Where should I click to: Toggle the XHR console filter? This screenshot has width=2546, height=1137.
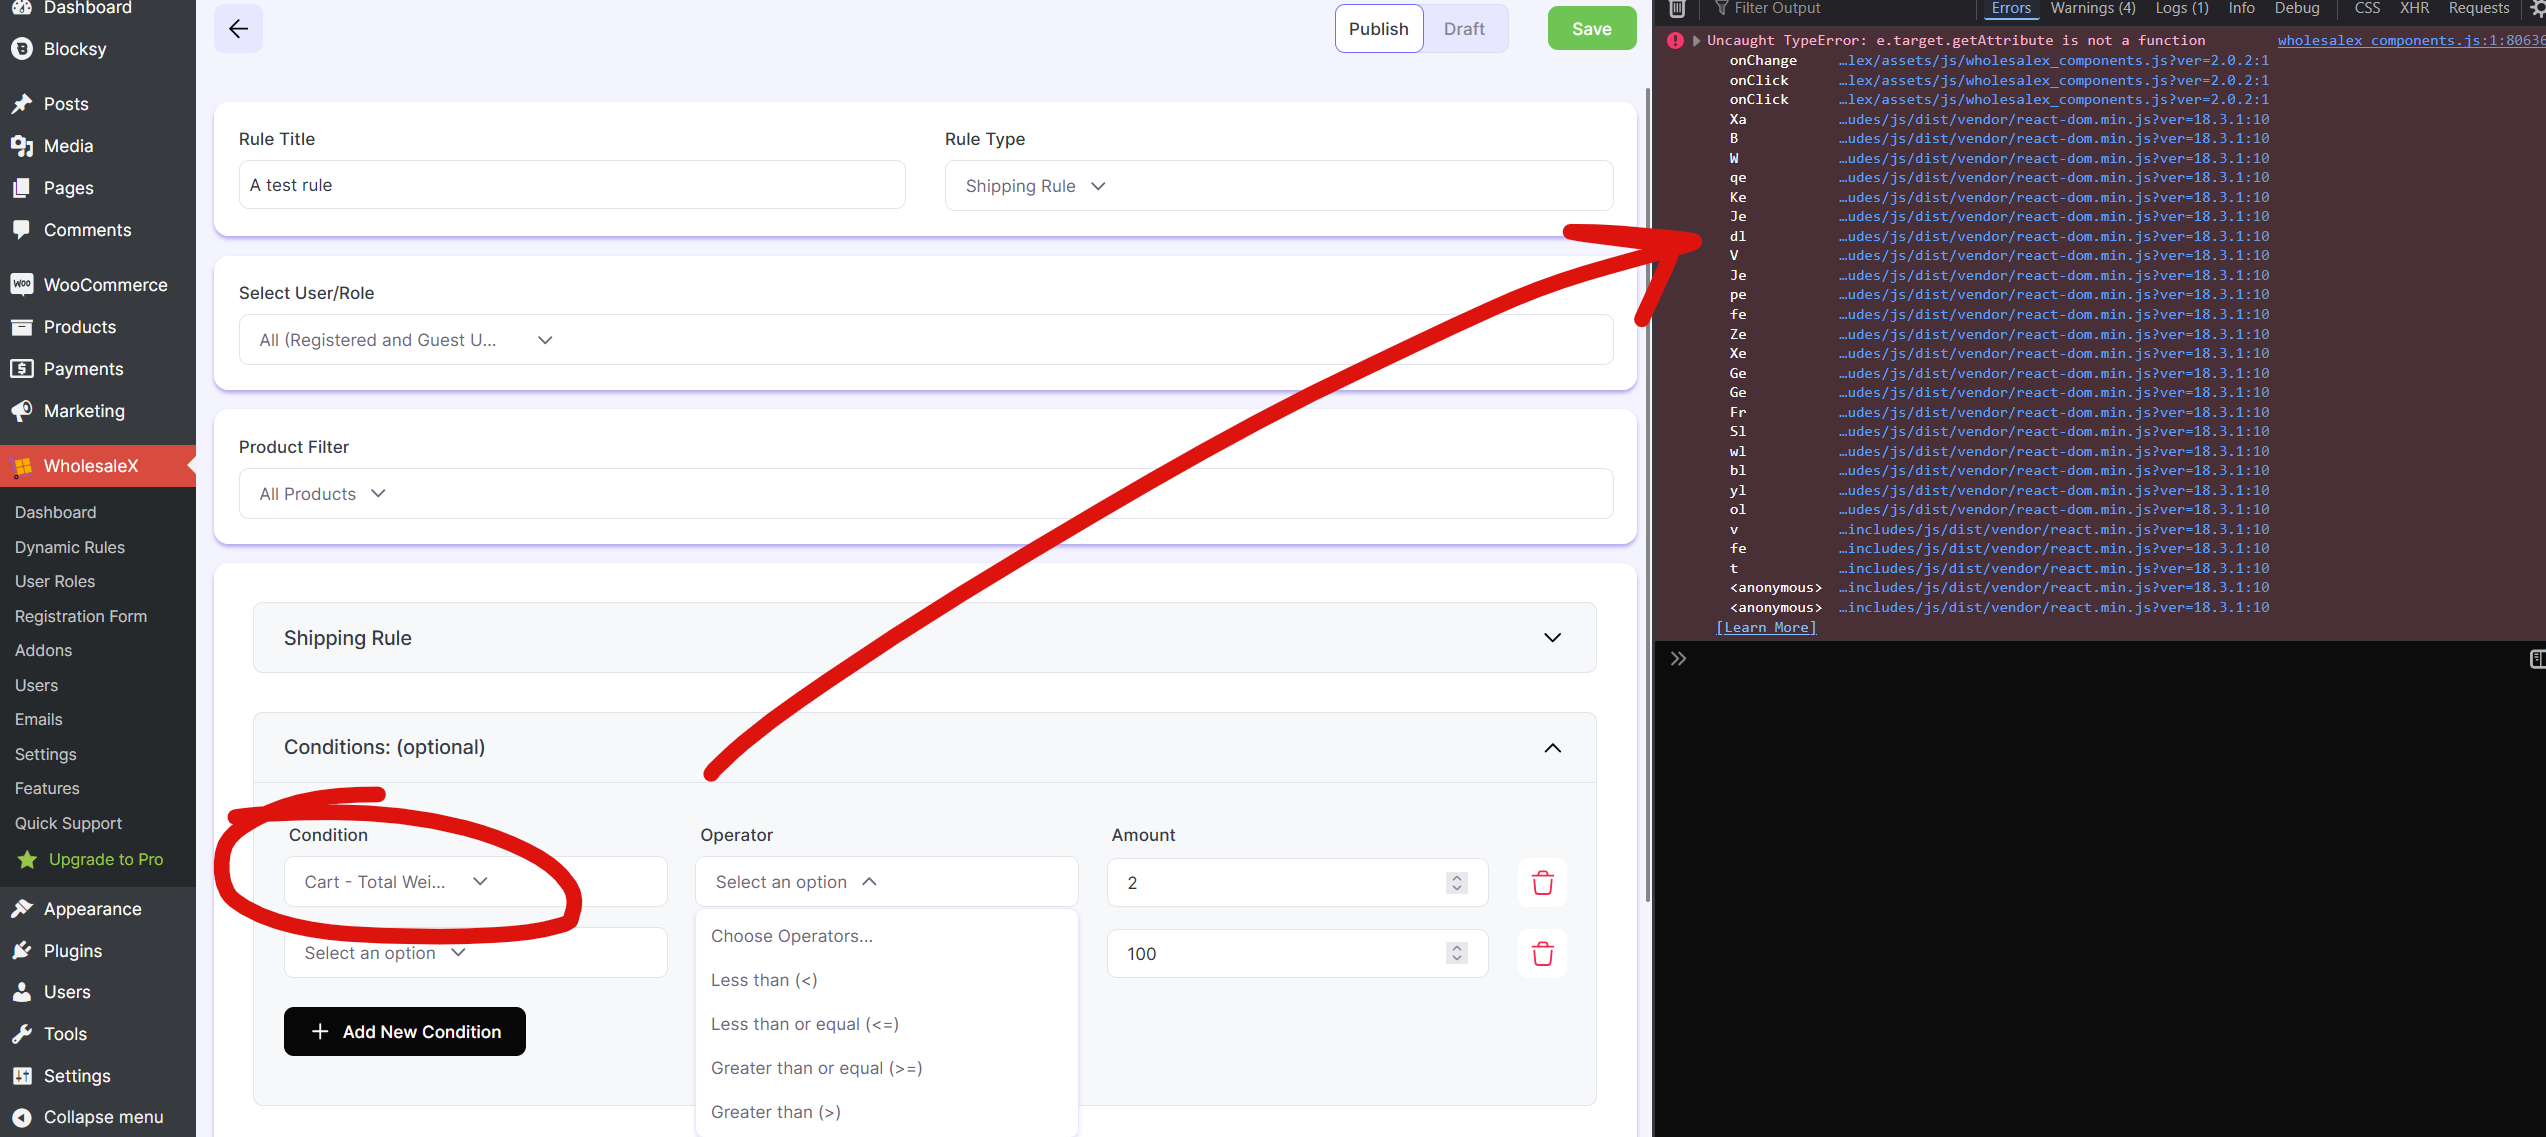pos(2414,8)
